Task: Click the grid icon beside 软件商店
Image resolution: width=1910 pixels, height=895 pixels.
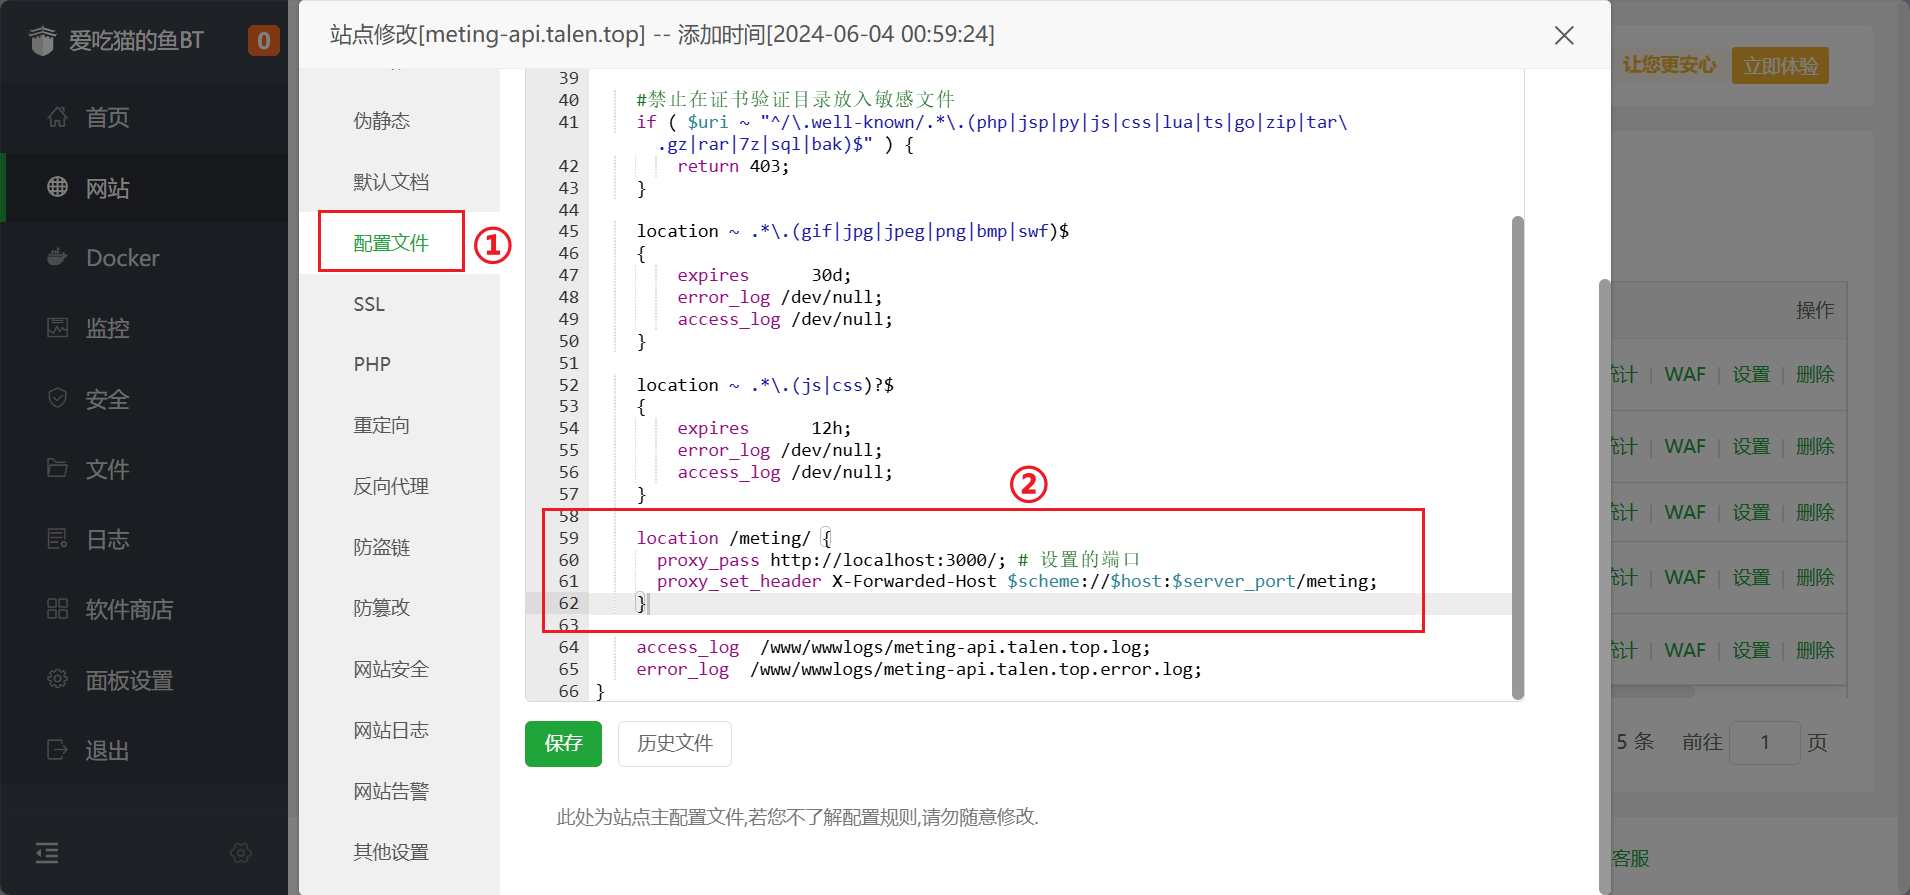Action: point(58,609)
